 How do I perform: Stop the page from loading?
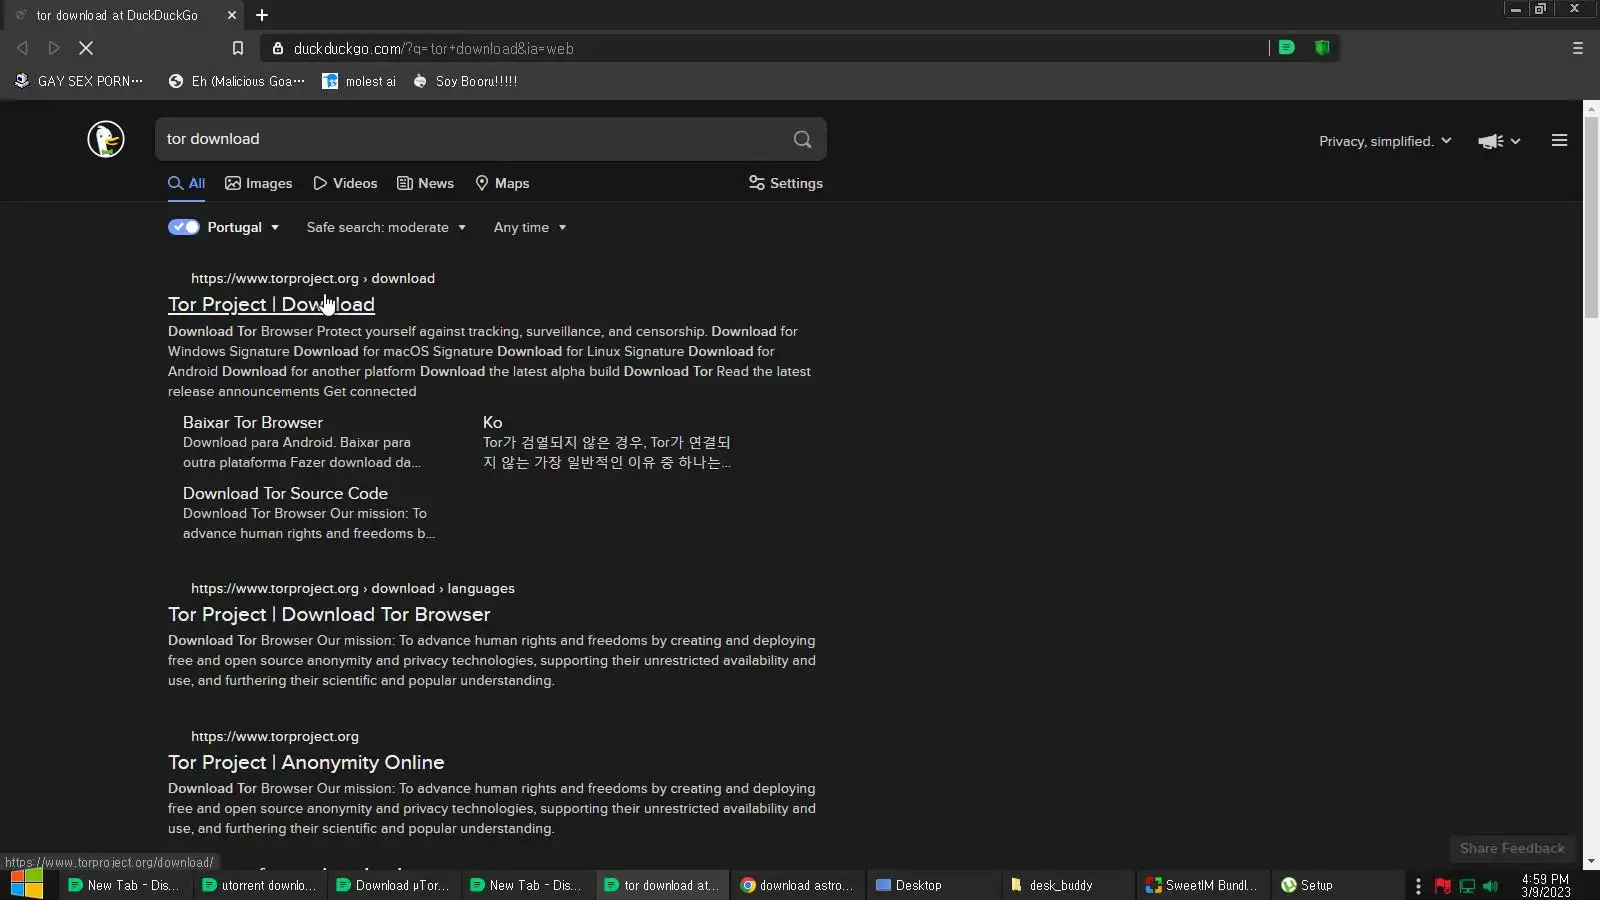[86, 48]
